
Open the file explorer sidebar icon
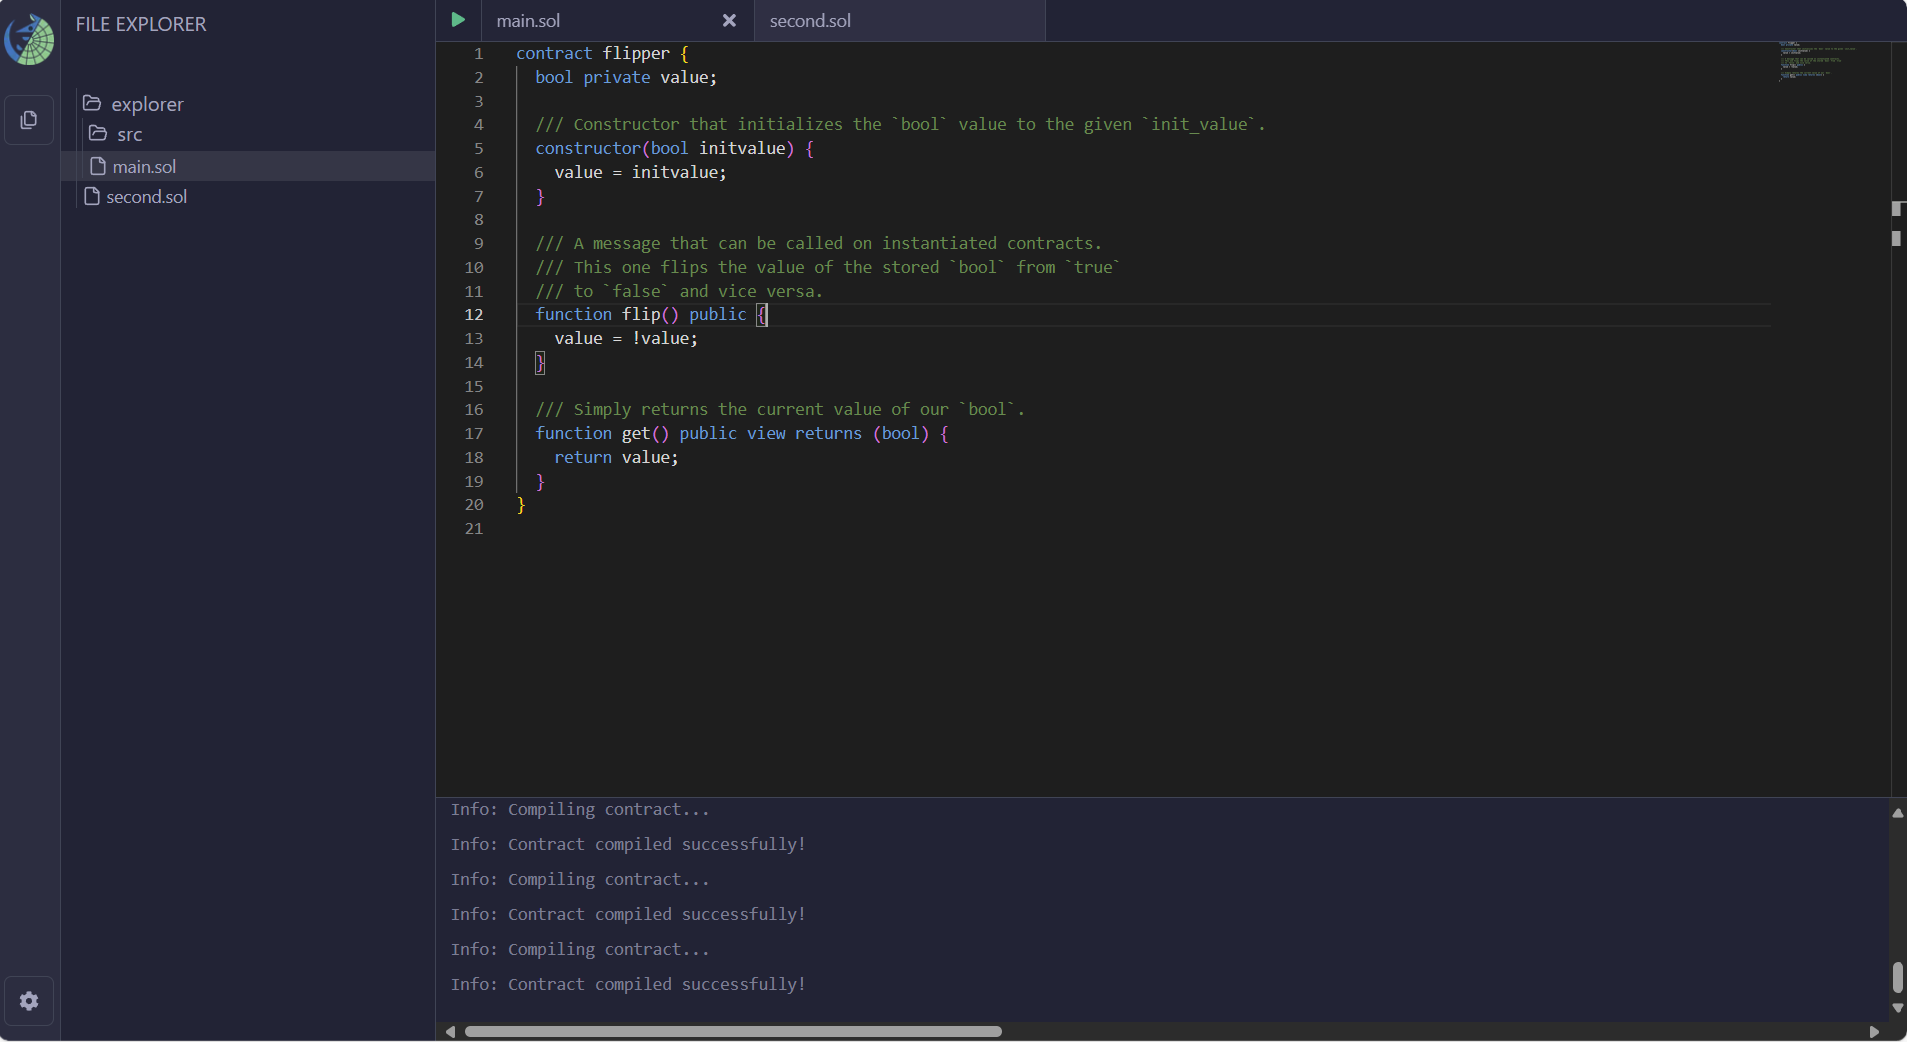pyautogui.click(x=29, y=120)
